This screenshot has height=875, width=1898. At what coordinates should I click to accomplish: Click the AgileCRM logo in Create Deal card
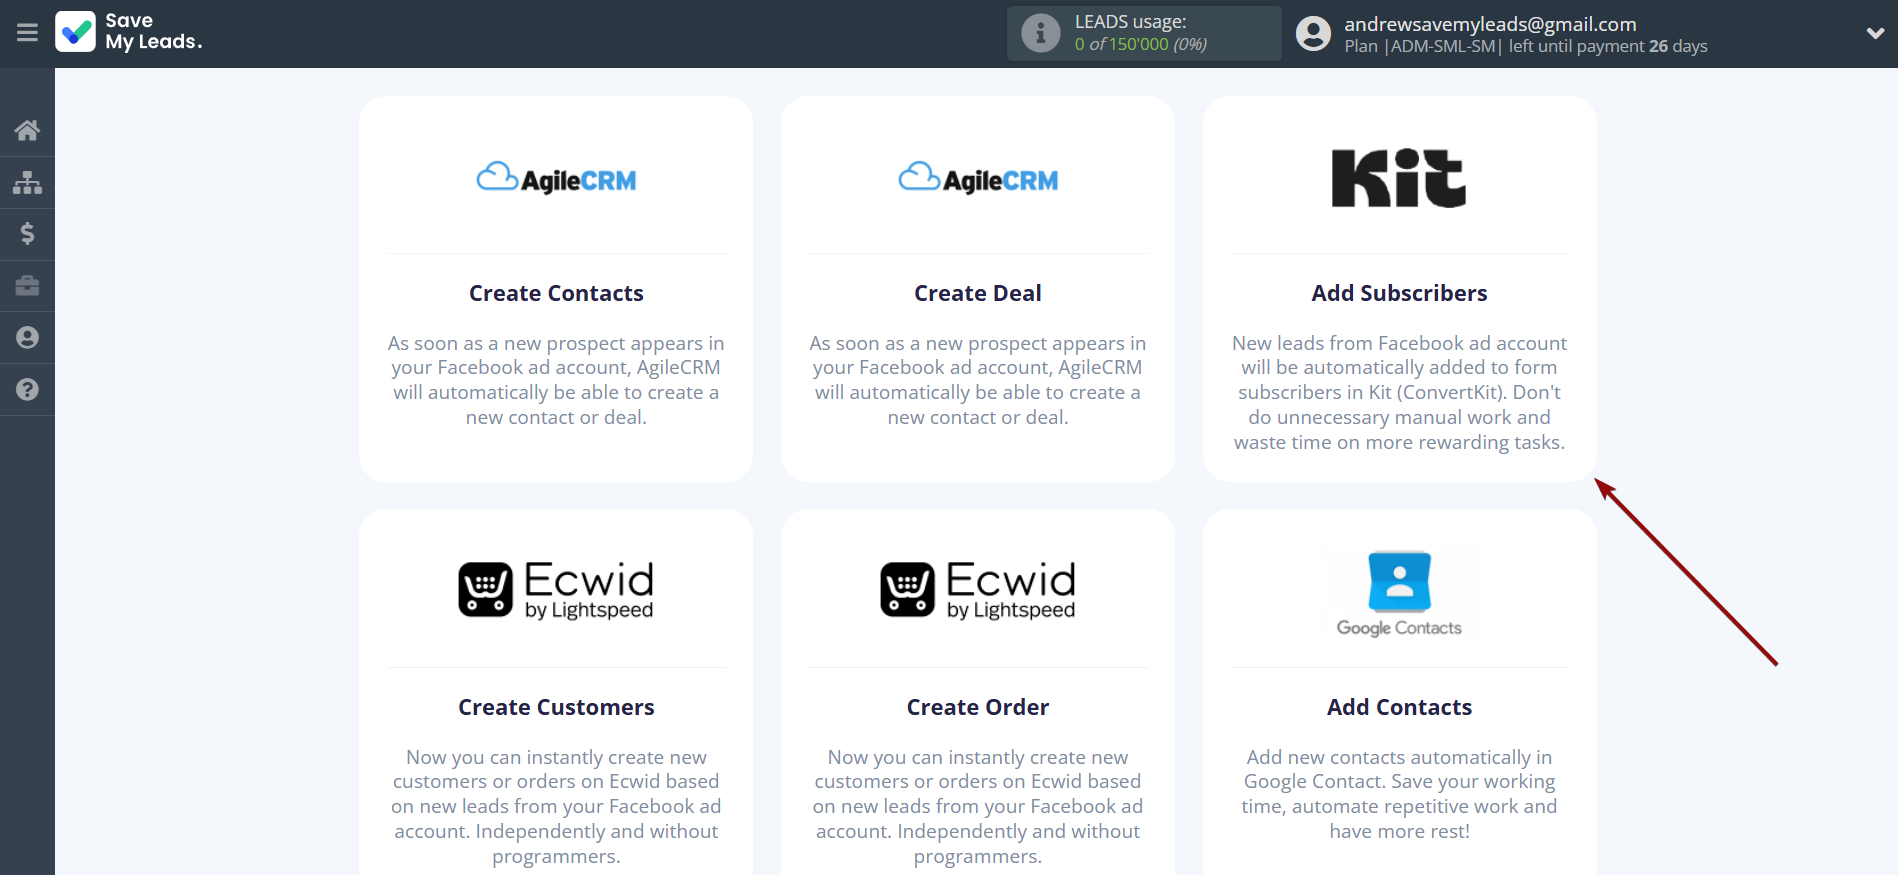(x=978, y=178)
